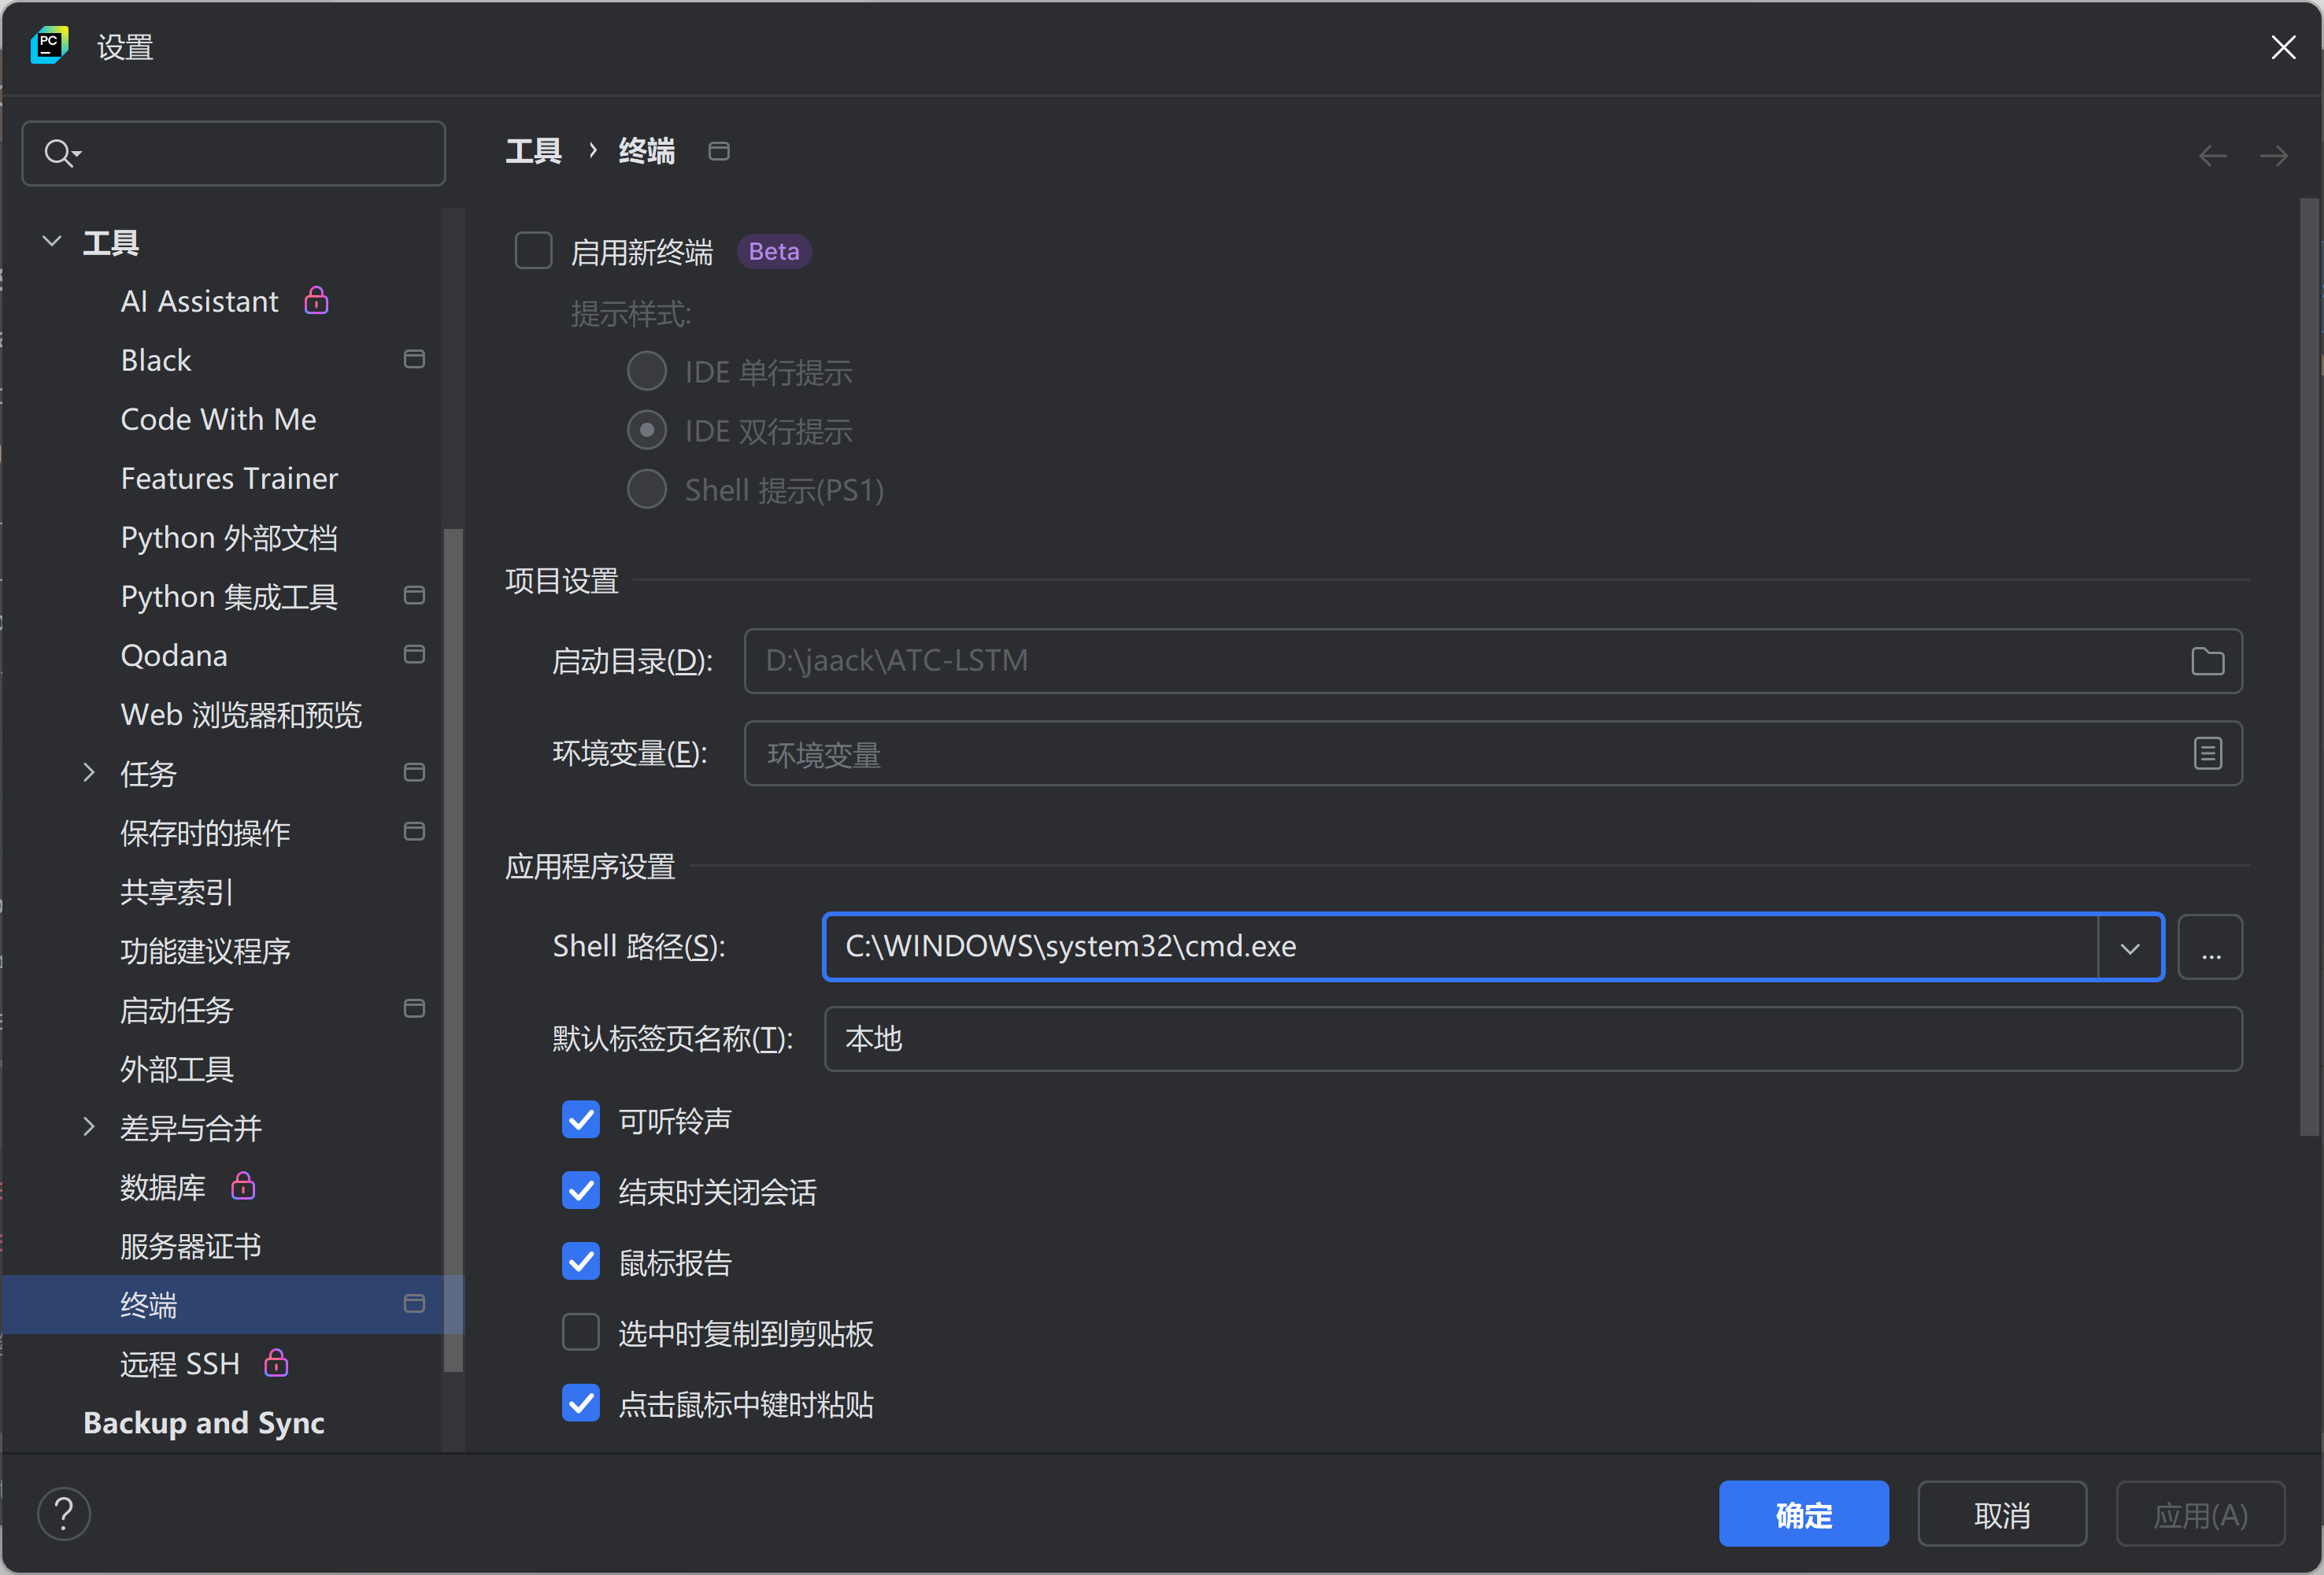Viewport: 2324px width, 1575px height.
Task: Enable the 启用新终端 Beta checkbox
Action: [534, 250]
